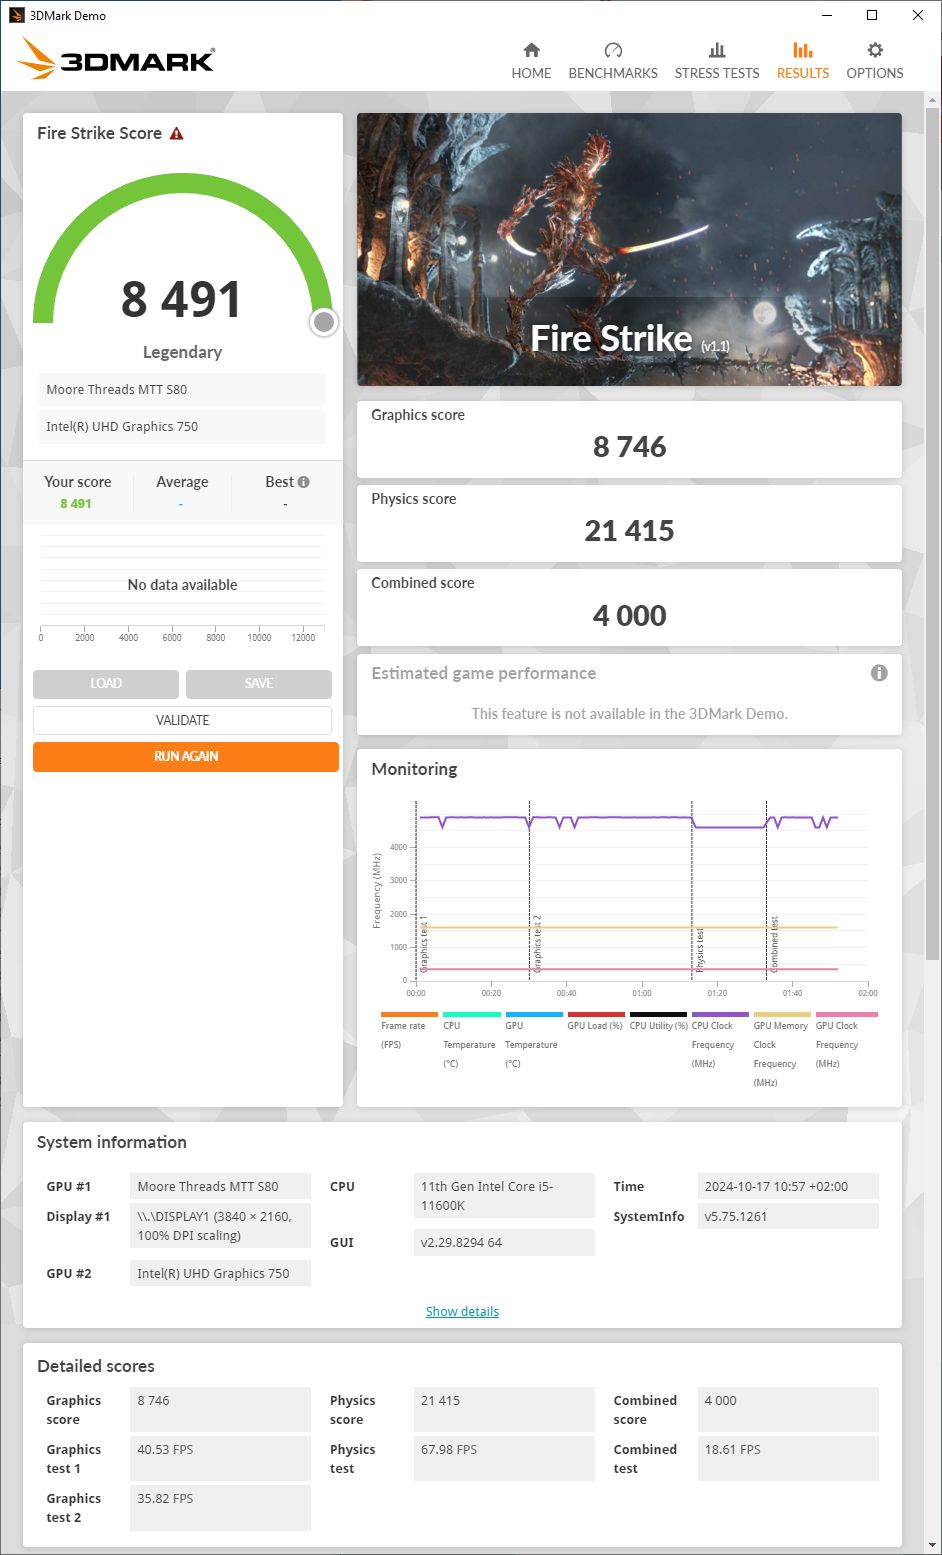Click Intel(R) UHD Graphics 750 under Legendary
This screenshot has height=1555, width=942.
click(182, 427)
